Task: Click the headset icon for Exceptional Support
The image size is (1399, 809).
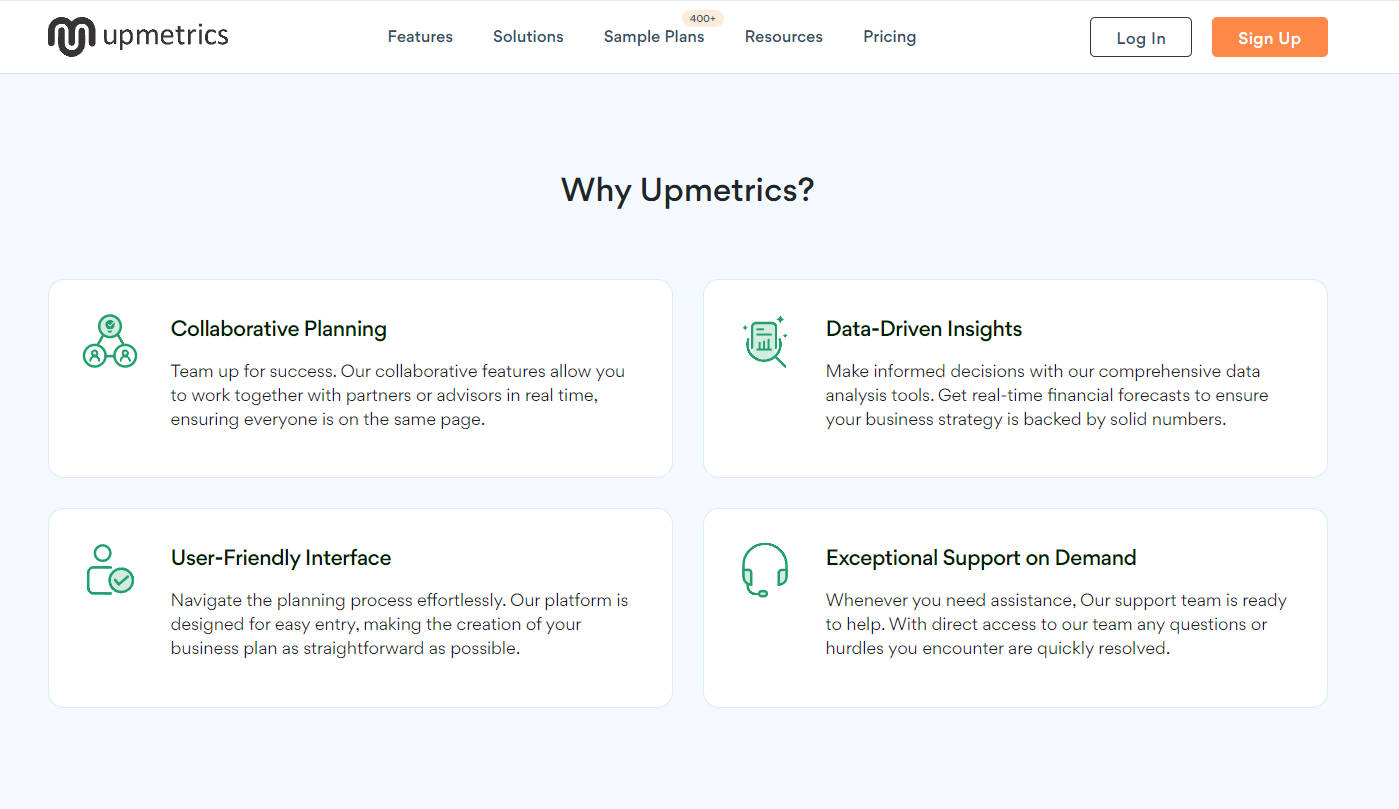Action: click(764, 571)
